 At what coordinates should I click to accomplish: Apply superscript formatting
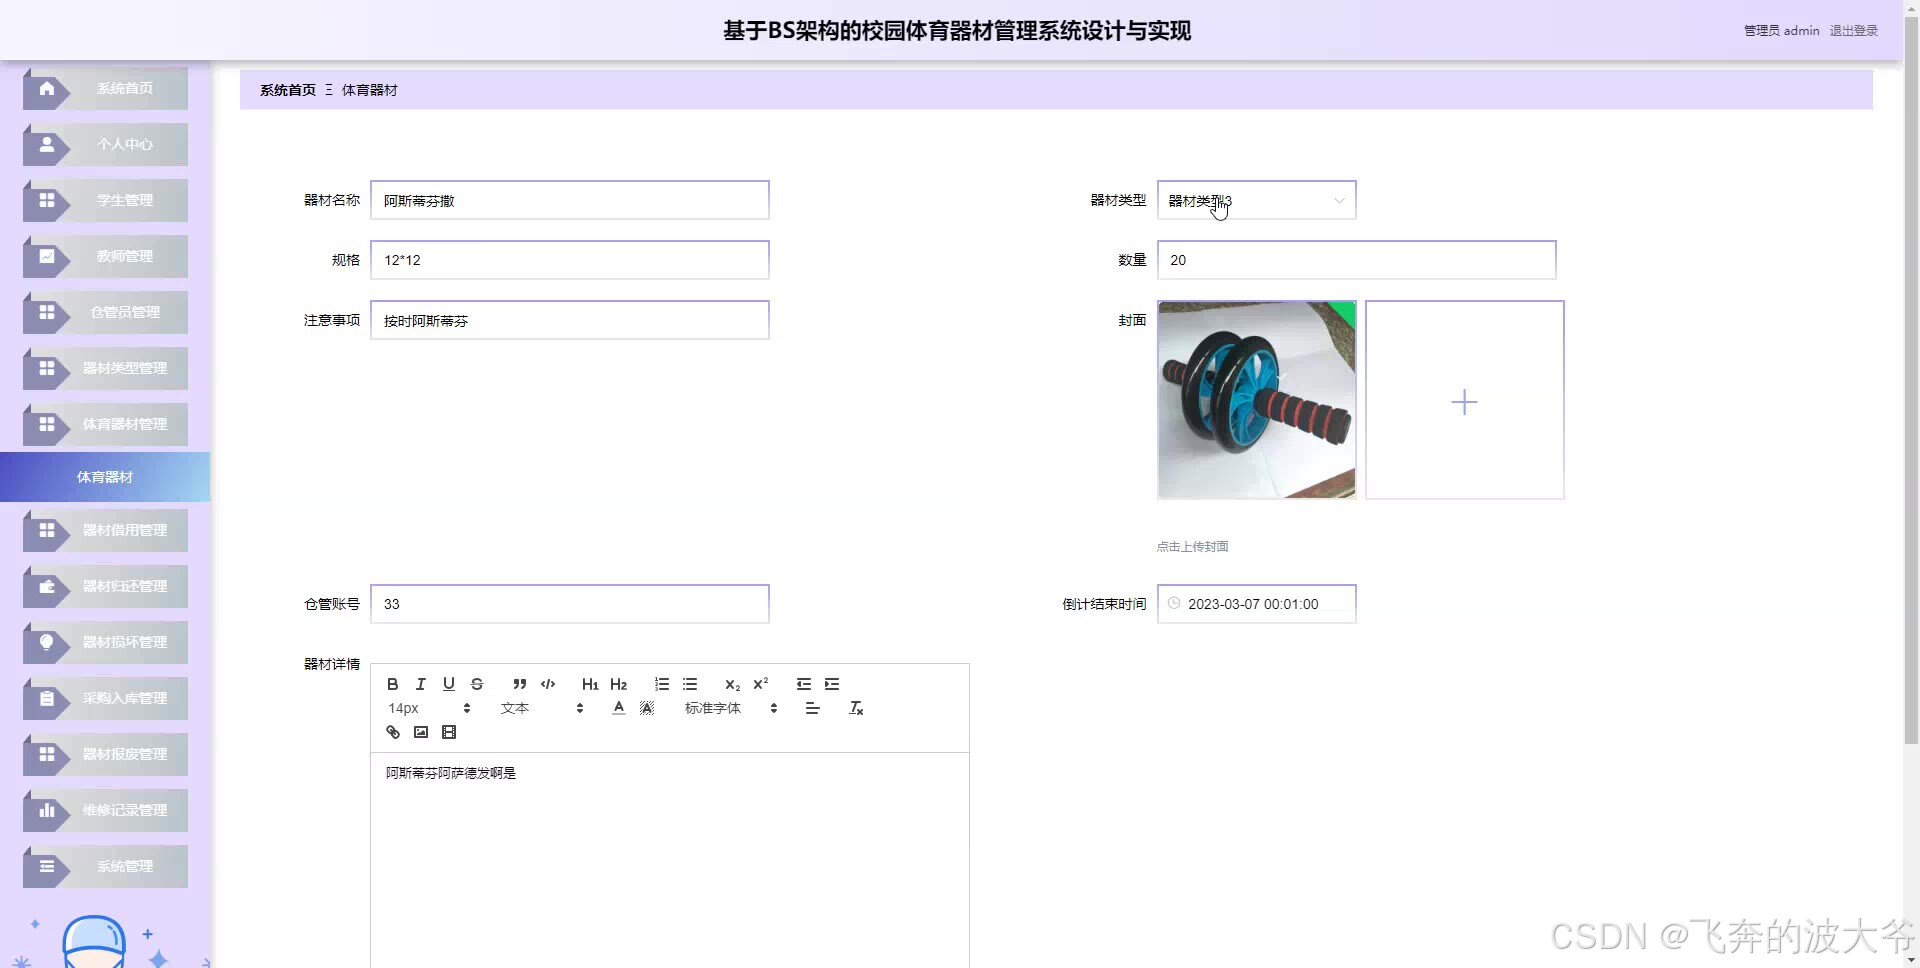(x=760, y=684)
